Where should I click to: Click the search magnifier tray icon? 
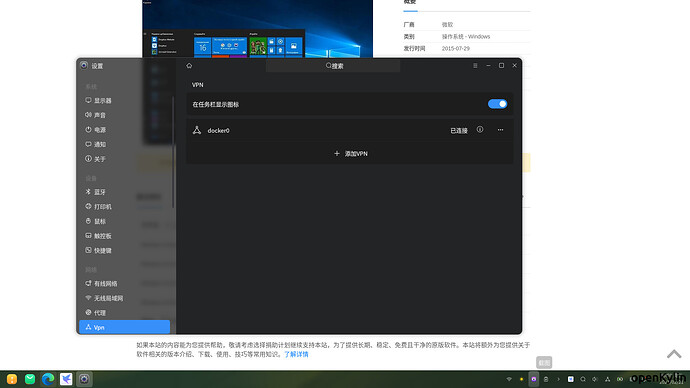[583, 379]
